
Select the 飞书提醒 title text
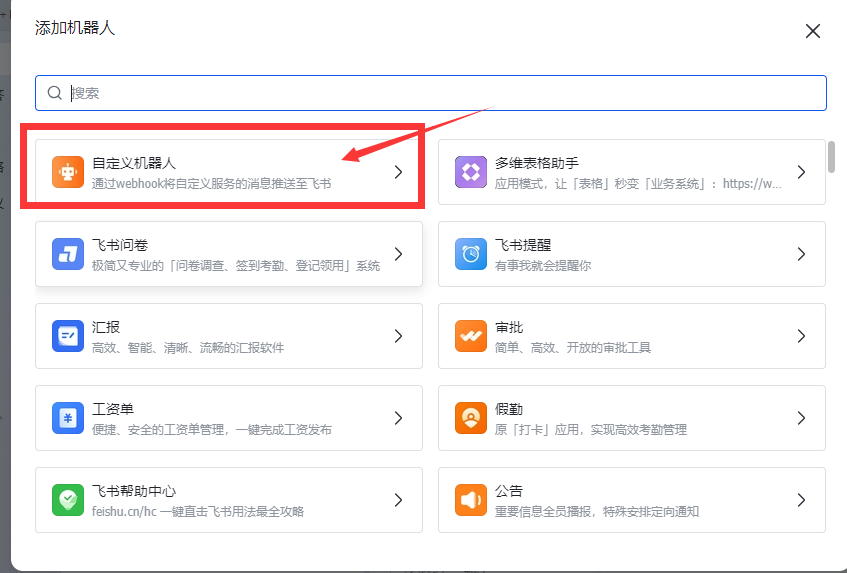pos(523,245)
